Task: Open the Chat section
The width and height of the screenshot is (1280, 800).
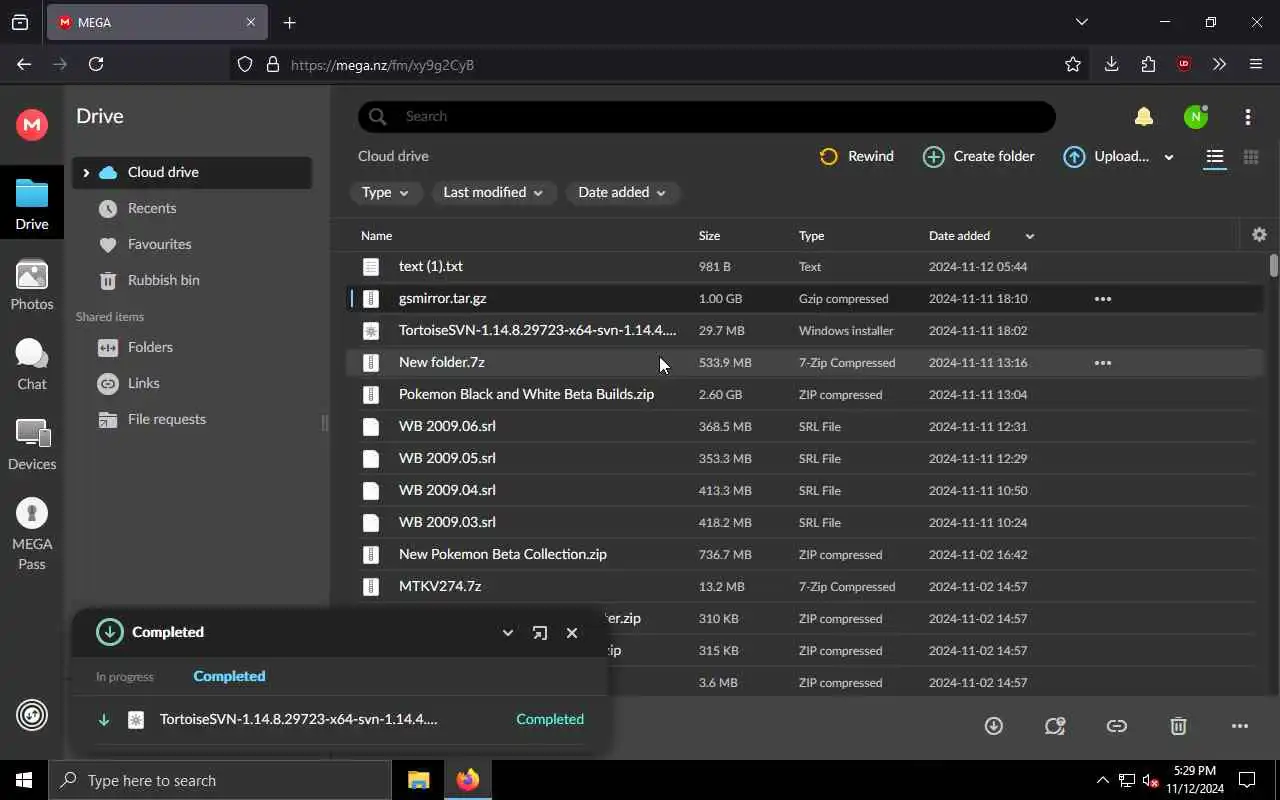Action: pyautogui.click(x=32, y=365)
